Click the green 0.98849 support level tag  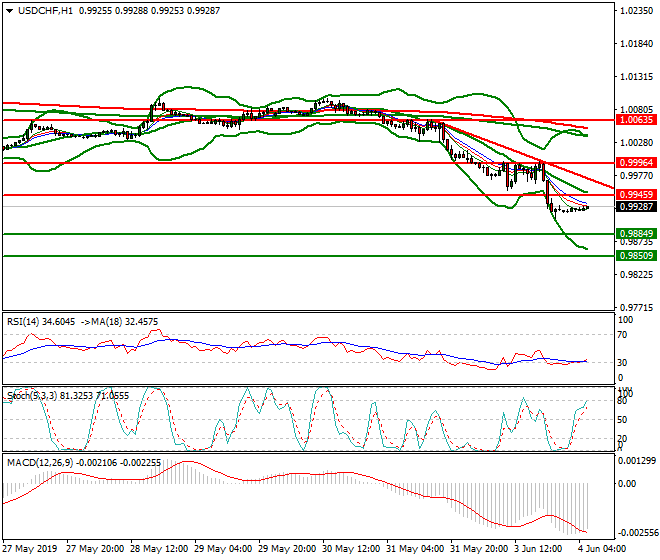click(636, 234)
